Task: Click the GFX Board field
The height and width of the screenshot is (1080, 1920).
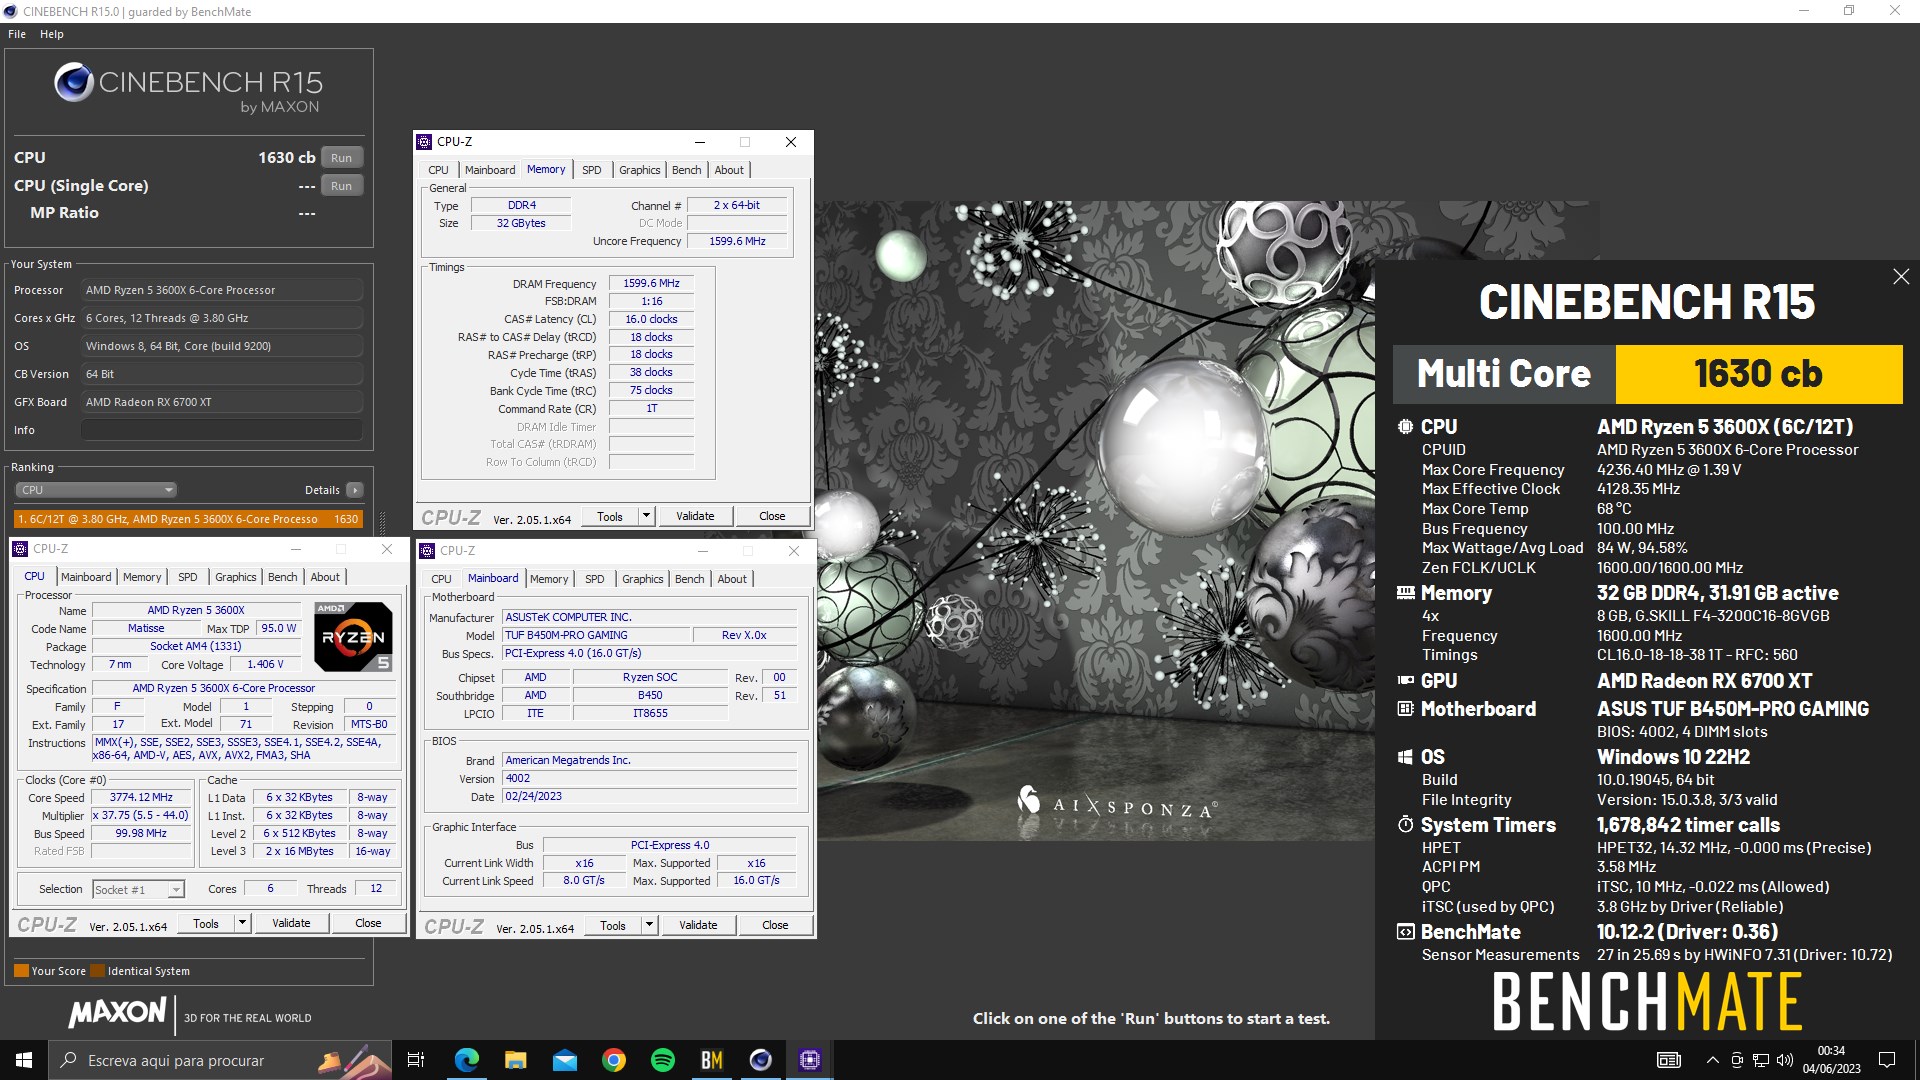Action: pos(222,402)
